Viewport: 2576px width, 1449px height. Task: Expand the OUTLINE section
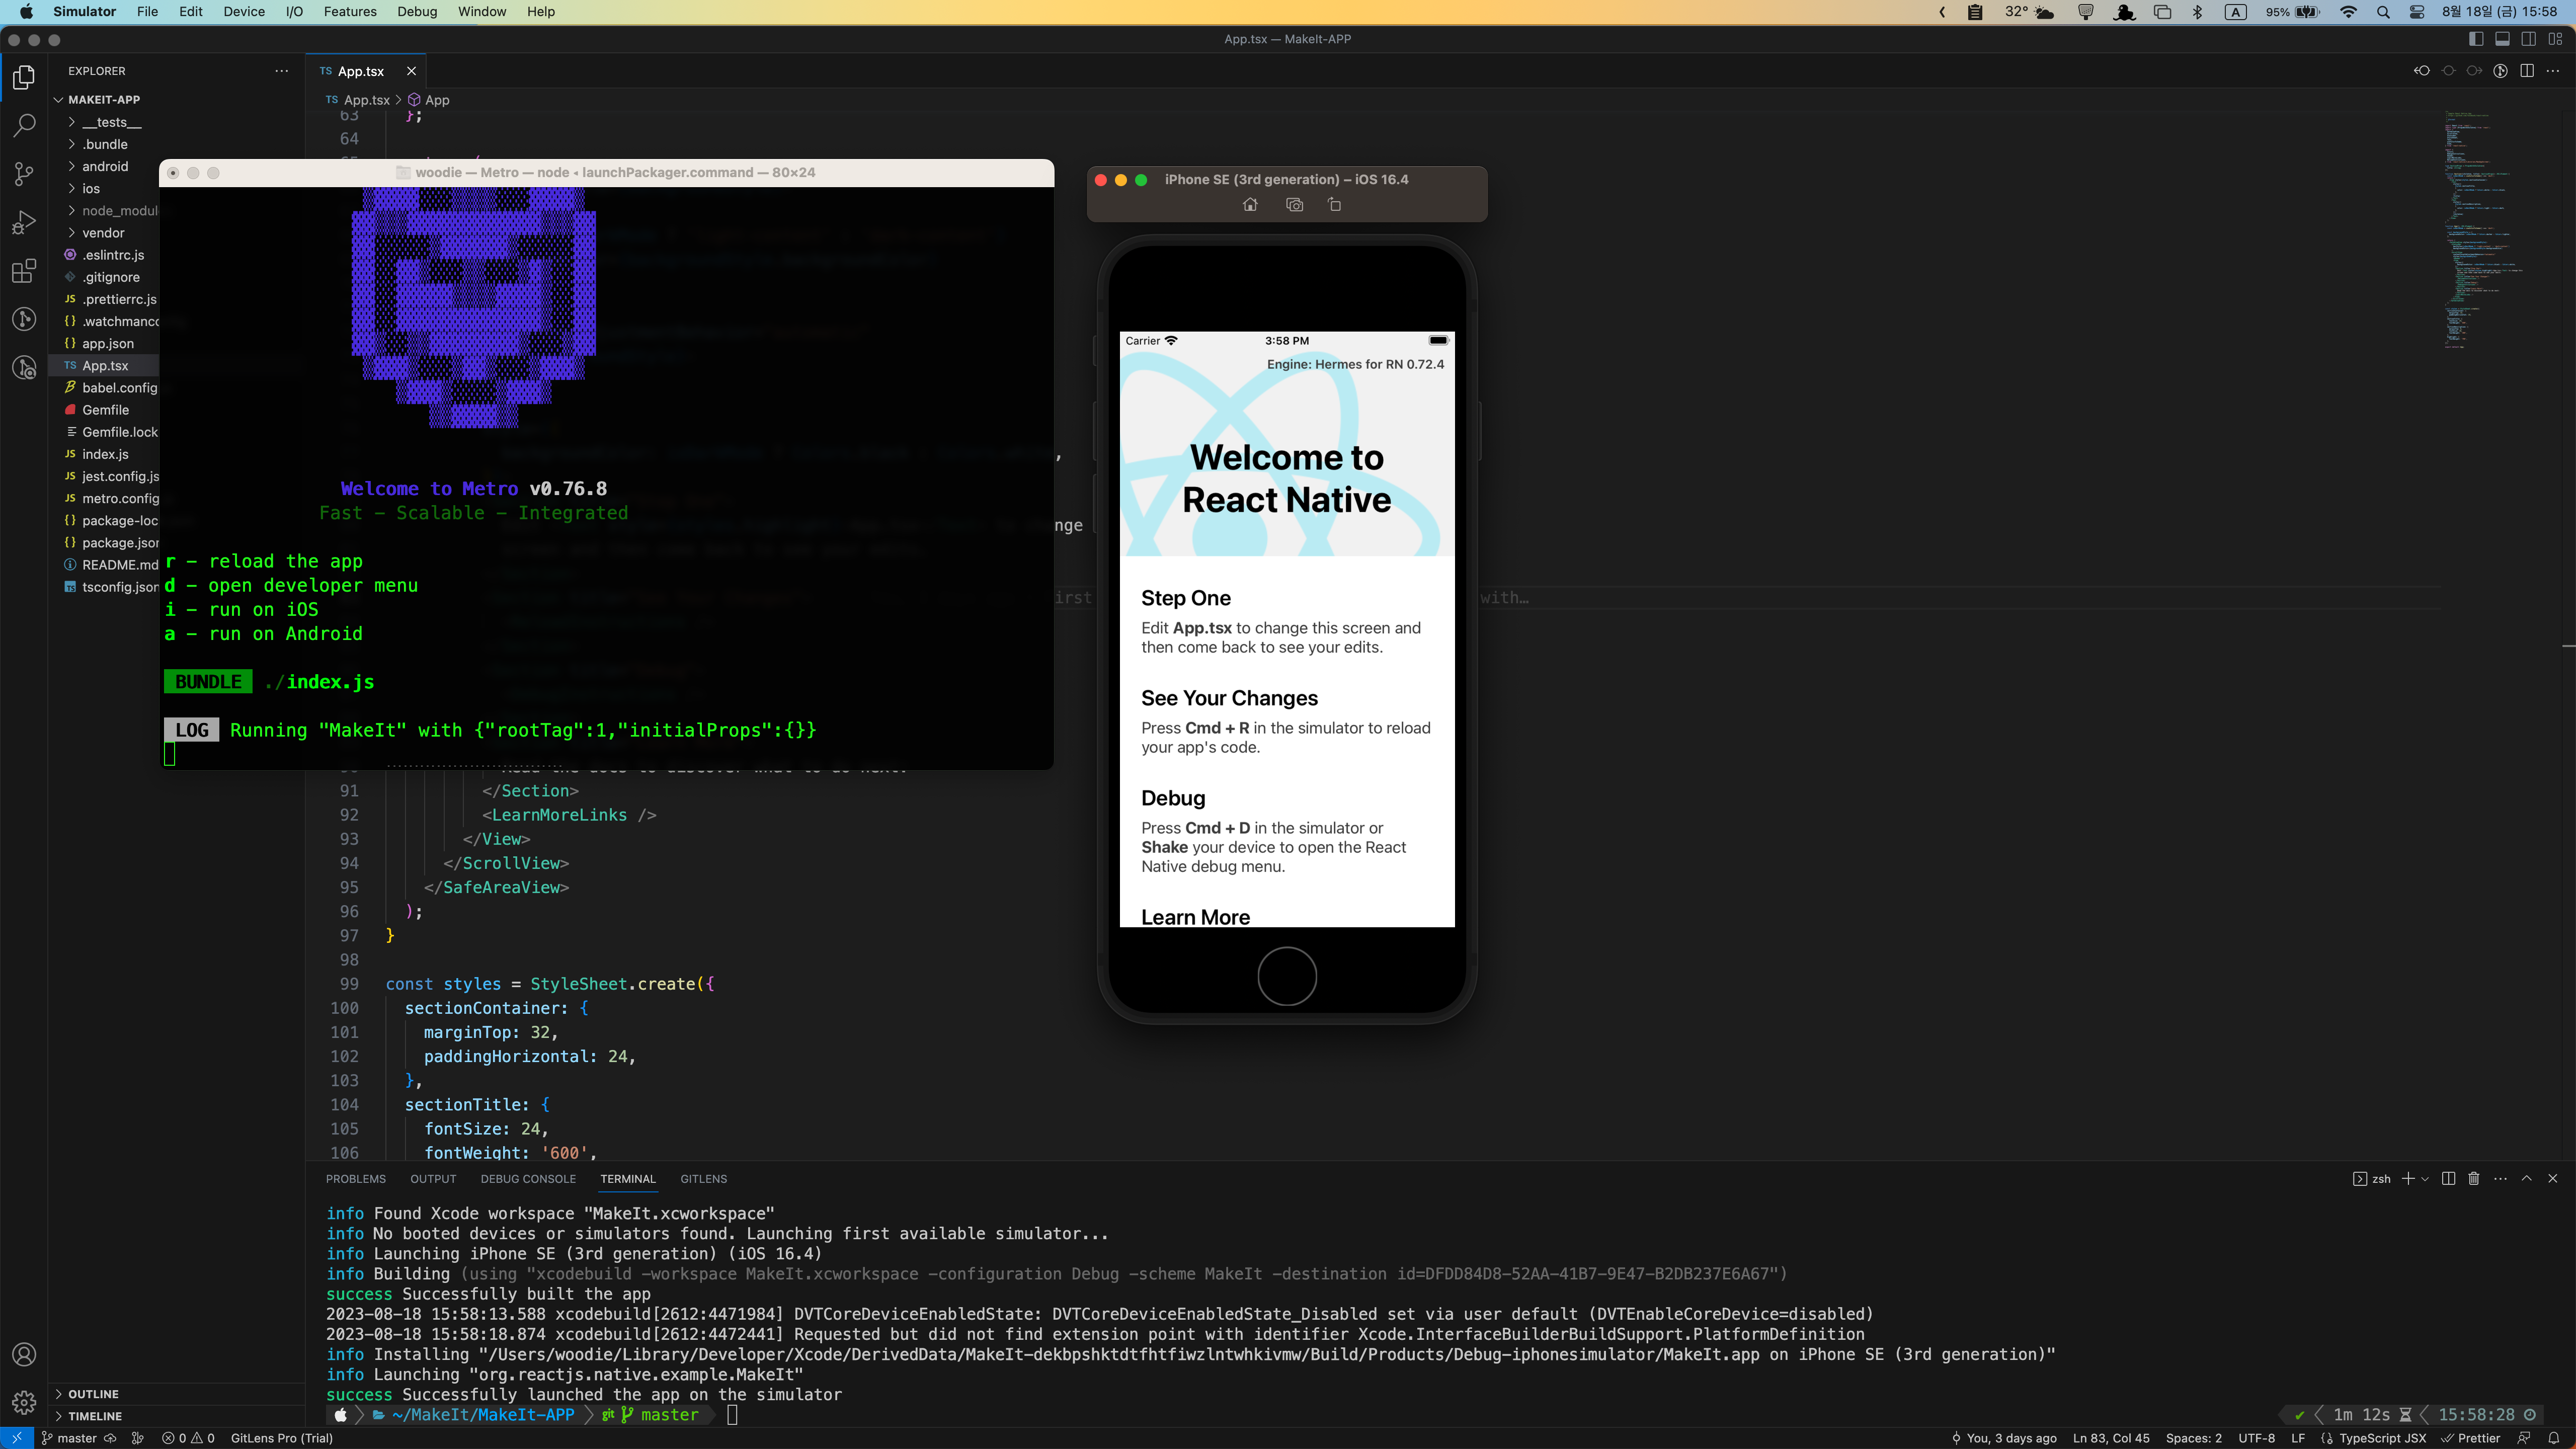93,1394
